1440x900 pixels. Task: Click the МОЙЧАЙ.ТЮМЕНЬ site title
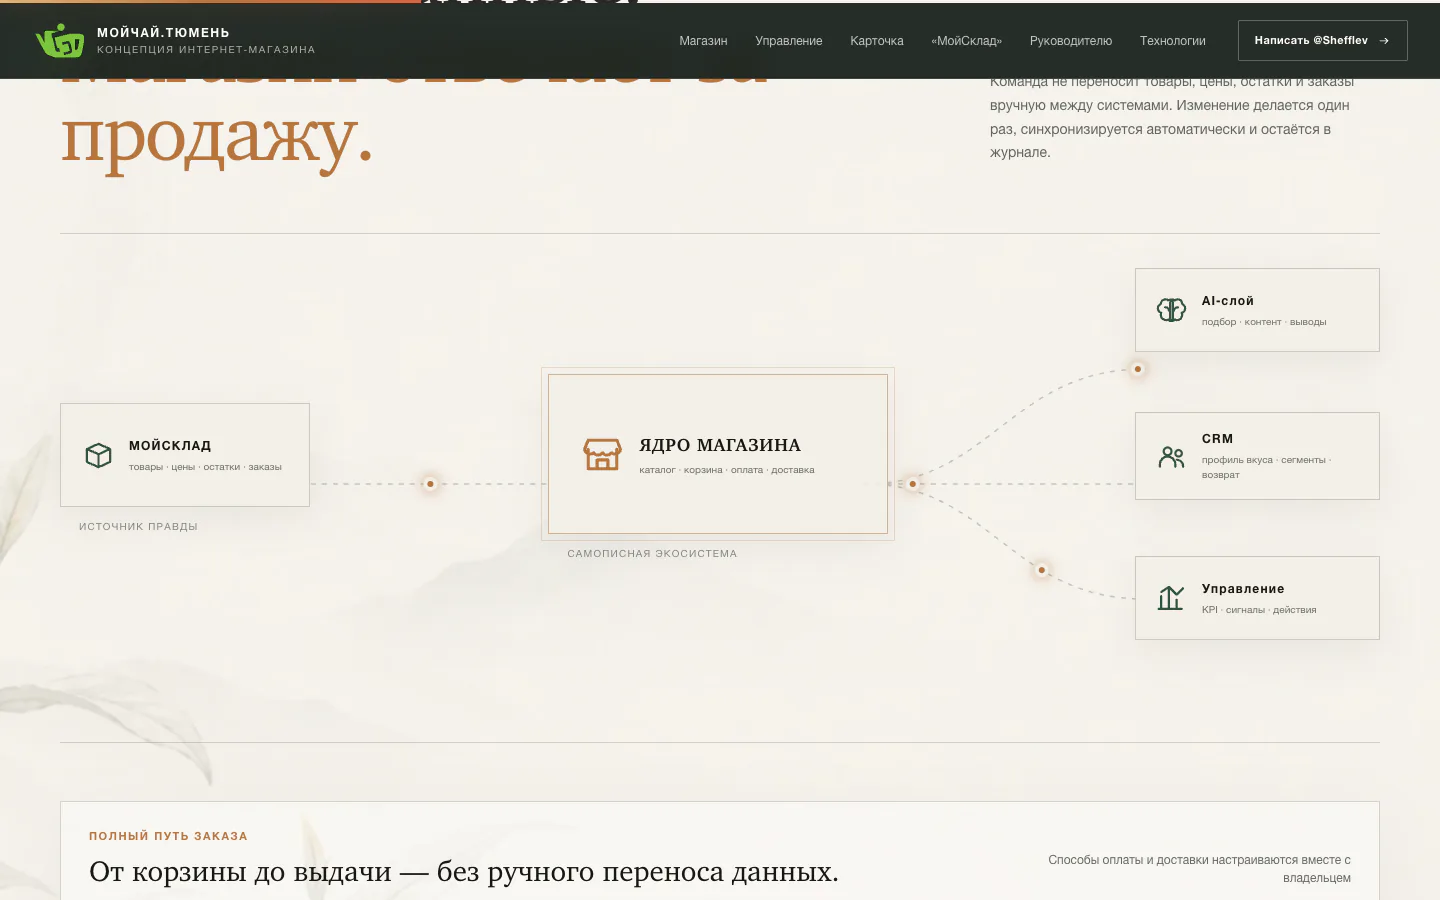(163, 33)
